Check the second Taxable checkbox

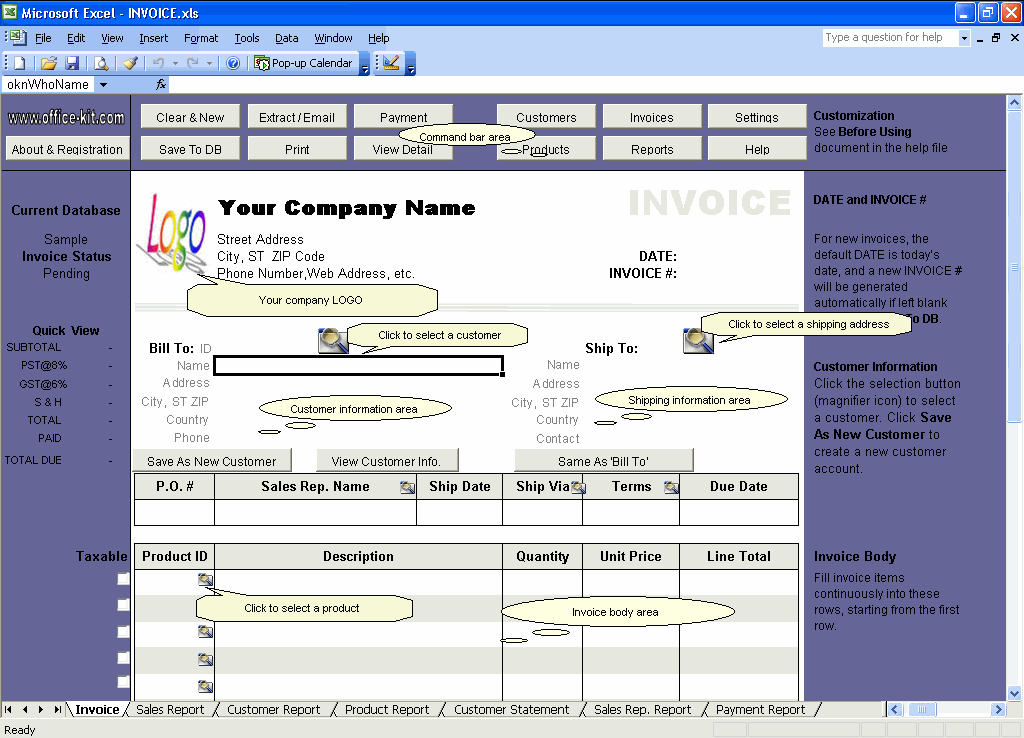click(122, 604)
